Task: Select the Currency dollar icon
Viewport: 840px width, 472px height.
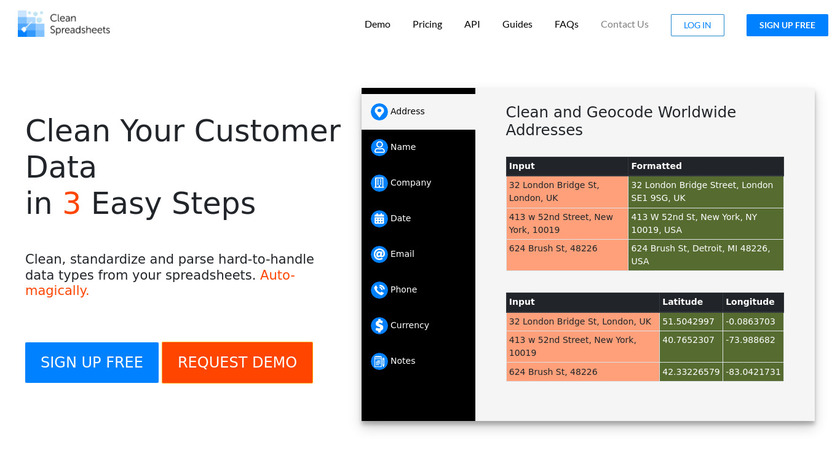Action: point(379,326)
